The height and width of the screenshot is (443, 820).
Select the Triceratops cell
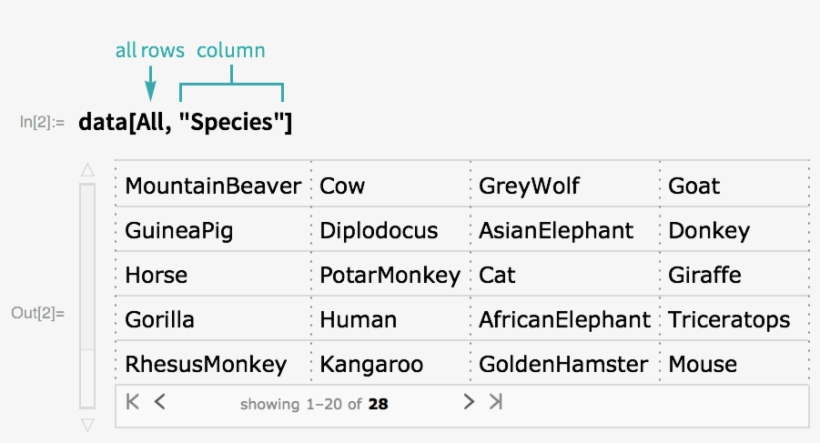(729, 320)
